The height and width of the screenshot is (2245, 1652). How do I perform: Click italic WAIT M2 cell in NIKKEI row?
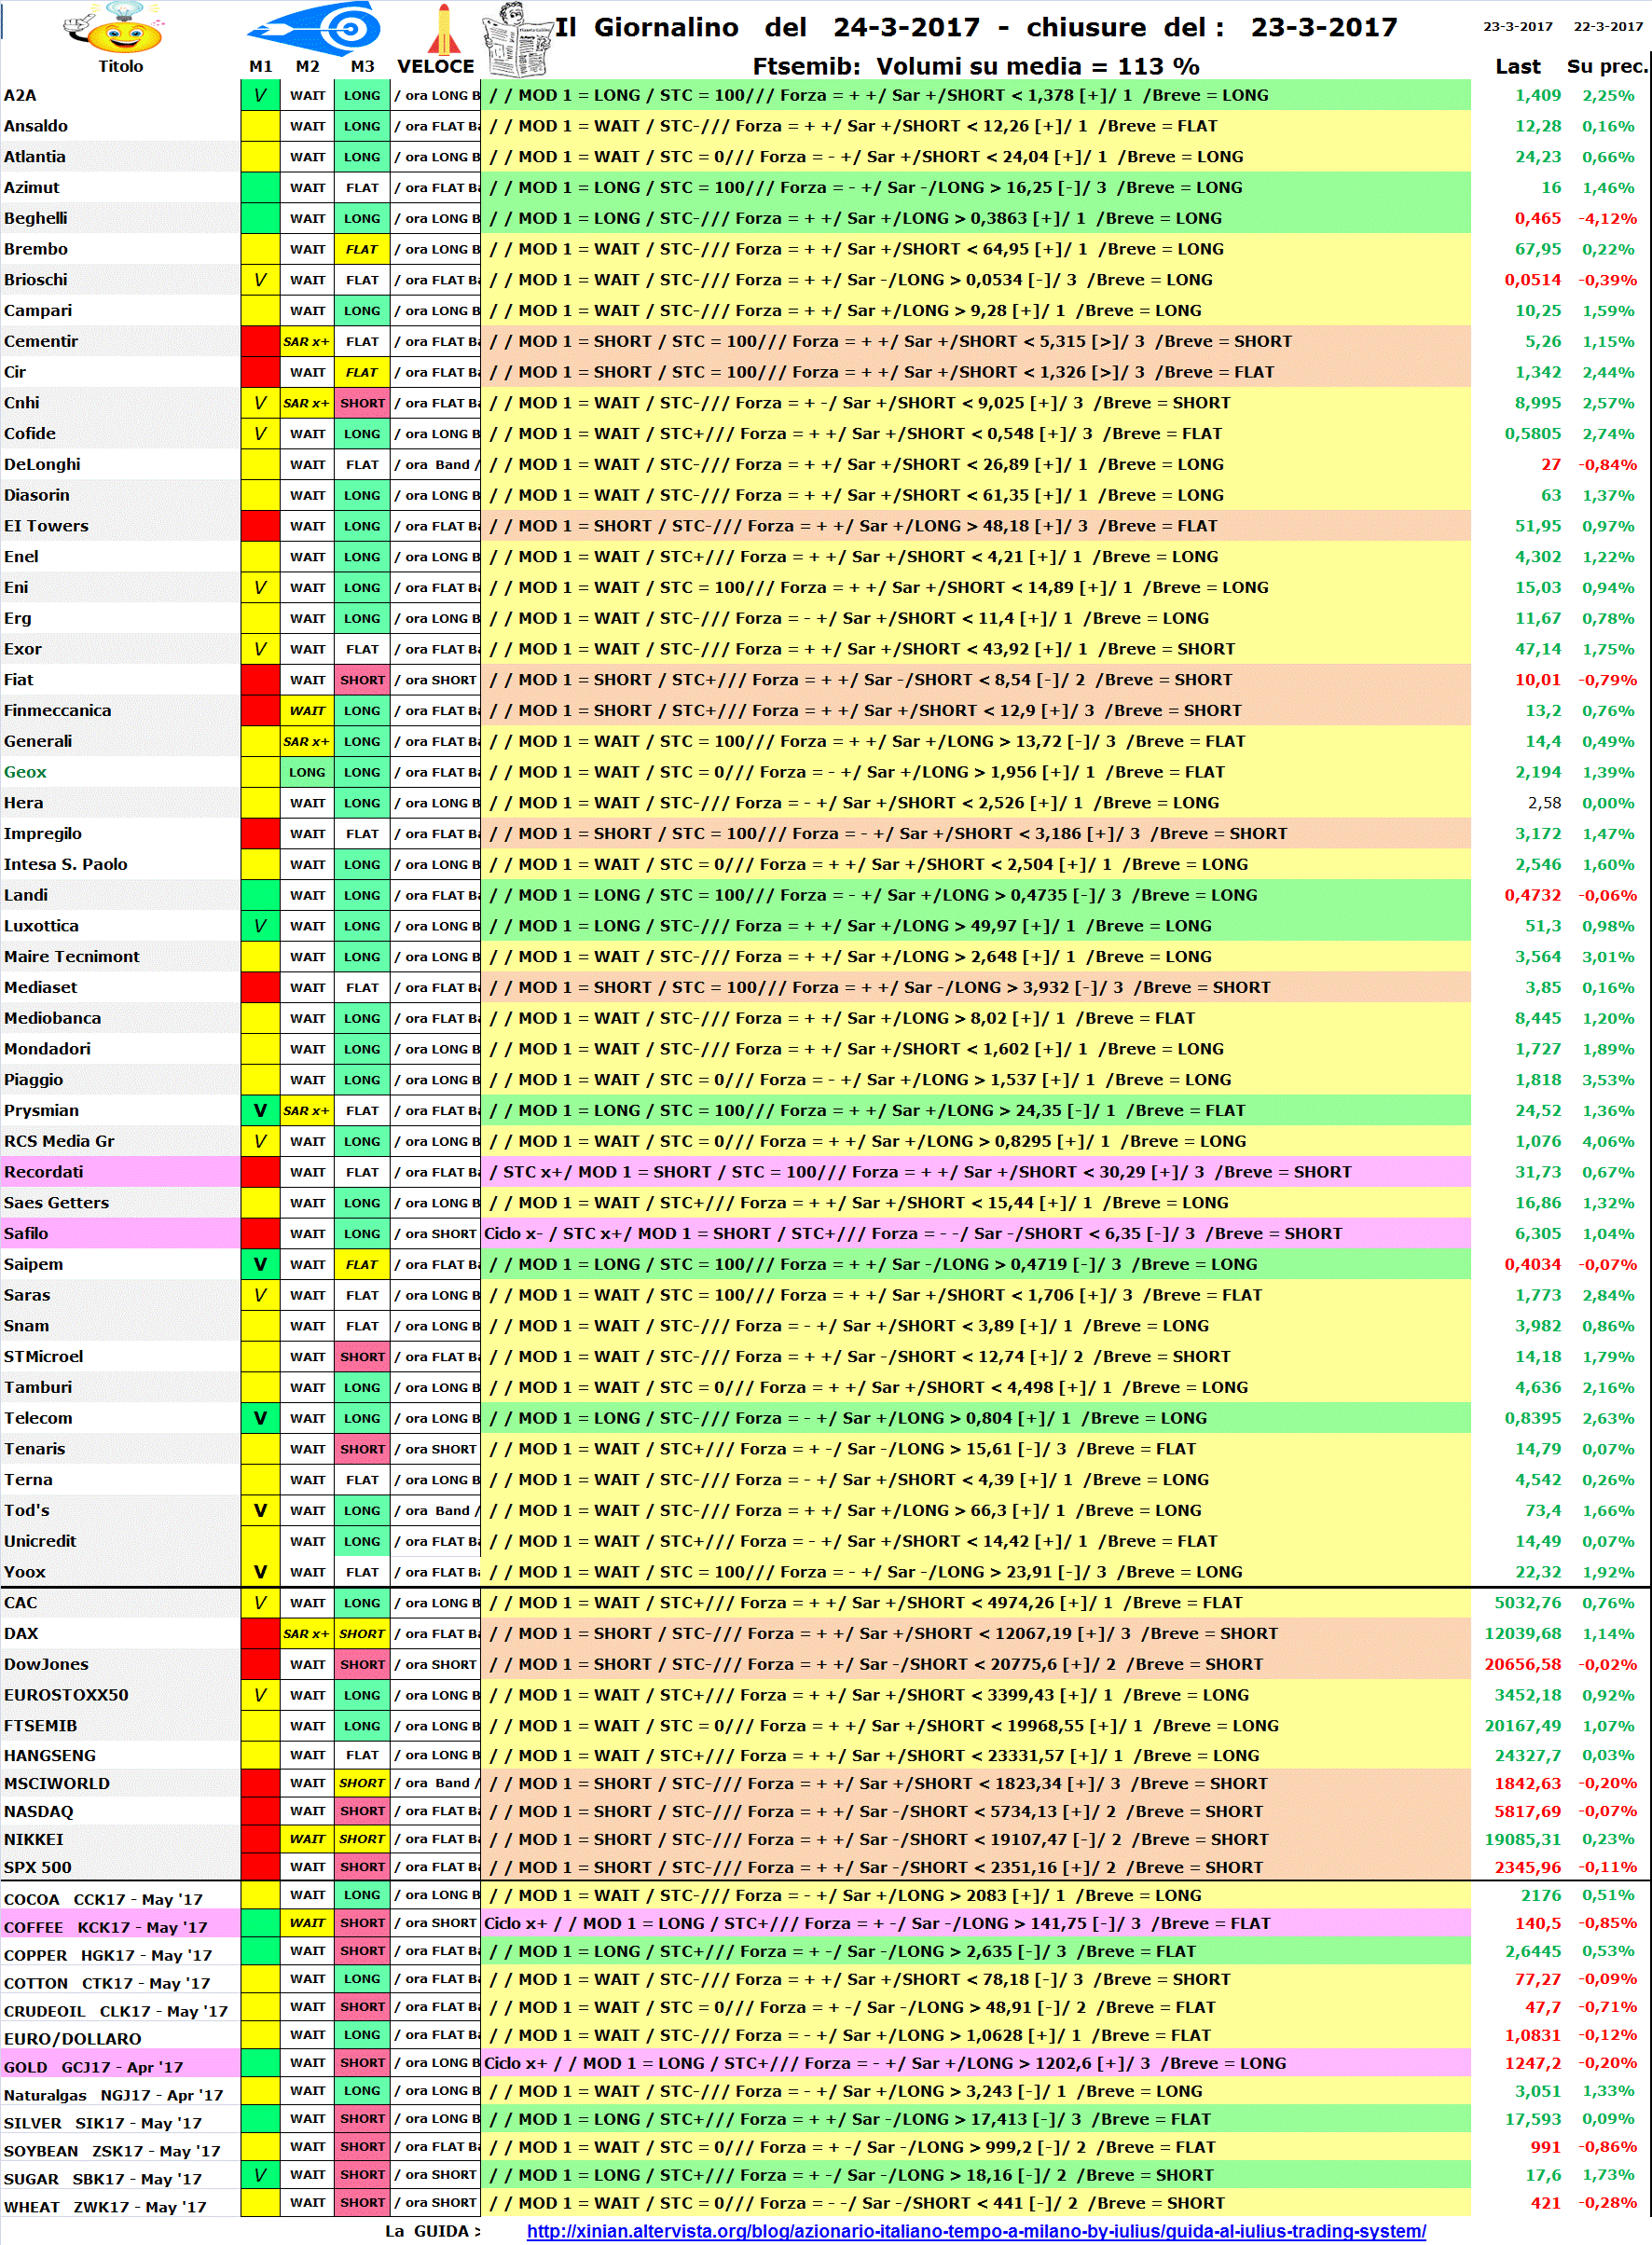click(x=307, y=1839)
